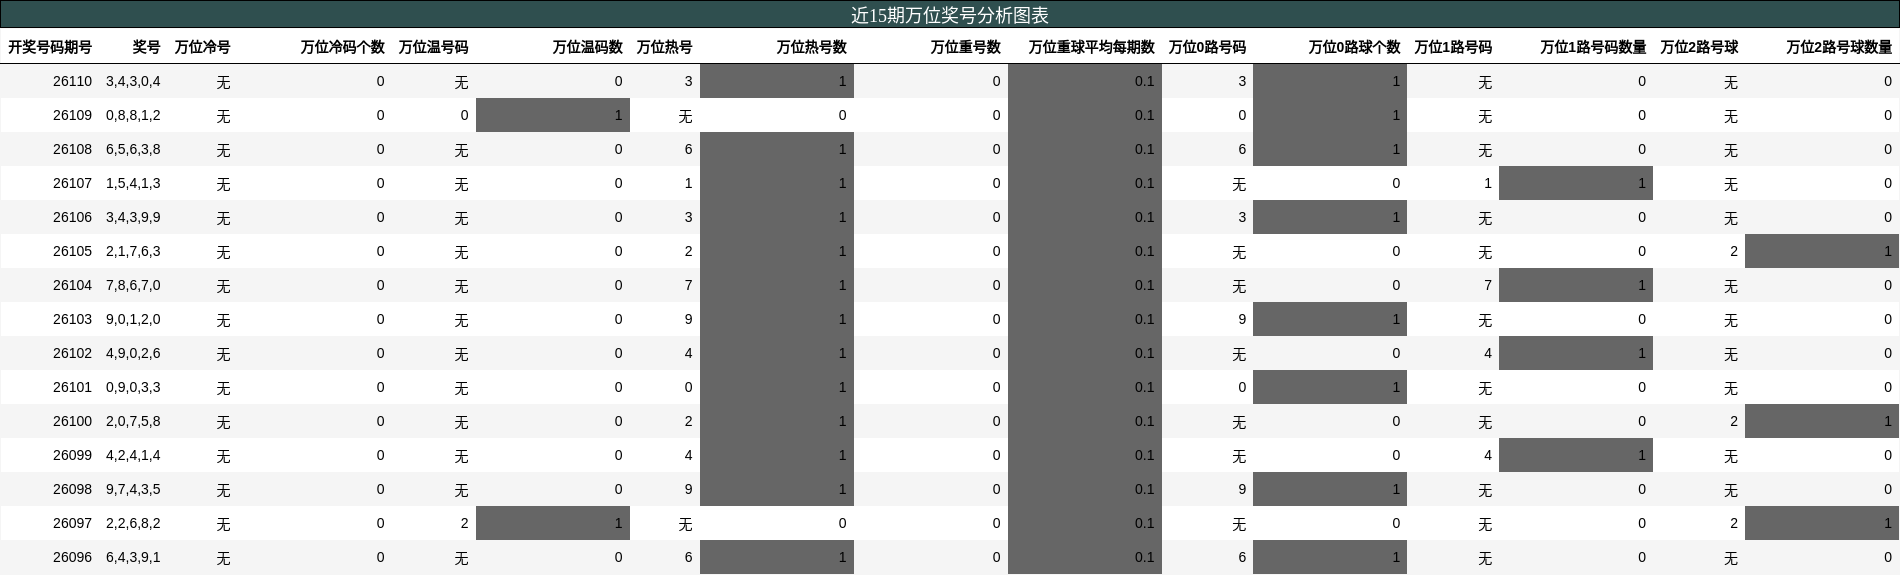Click winning numbers 1,5,4,1,3
The width and height of the screenshot is (1900, 575).
[x=133, y=183]
